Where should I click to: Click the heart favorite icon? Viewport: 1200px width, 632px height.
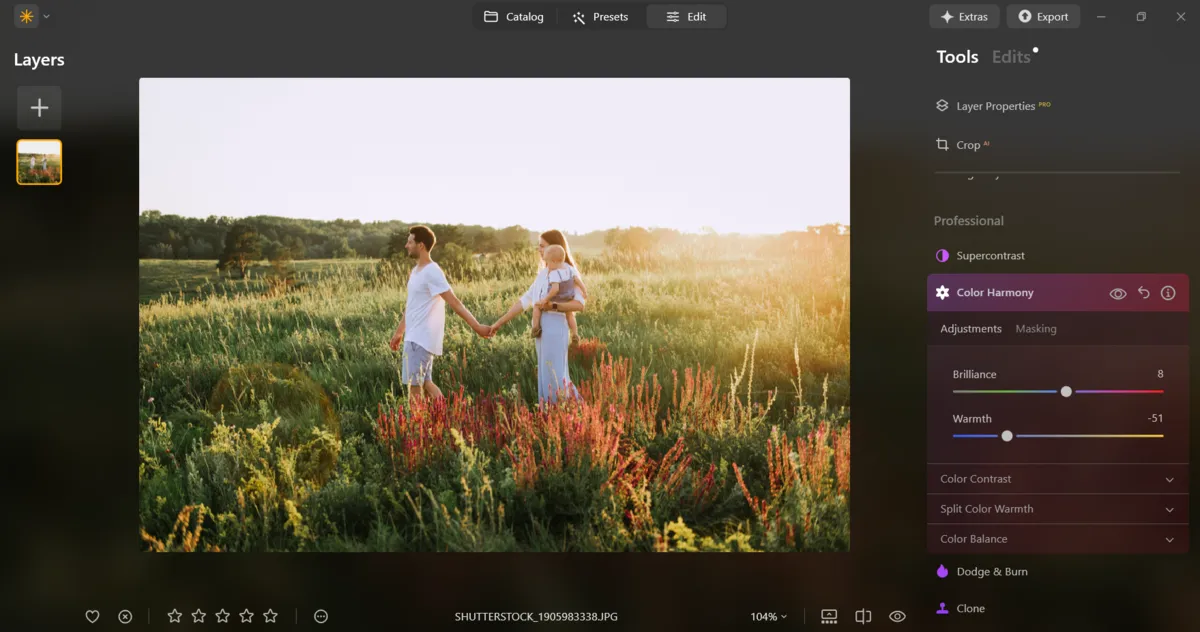tap(92, 617)
